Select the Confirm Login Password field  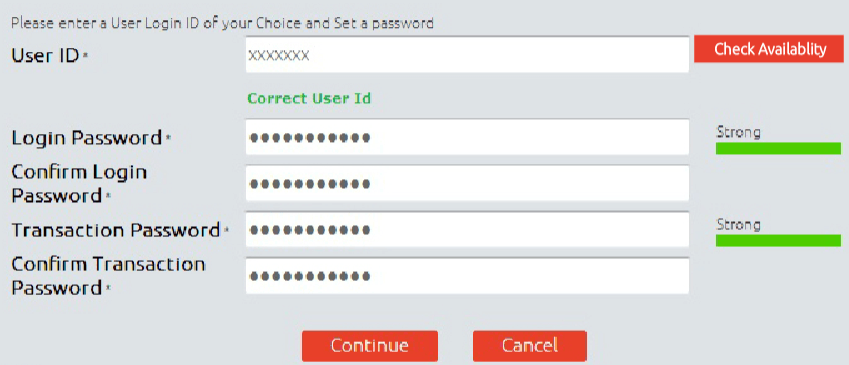[x=467, y=184]
